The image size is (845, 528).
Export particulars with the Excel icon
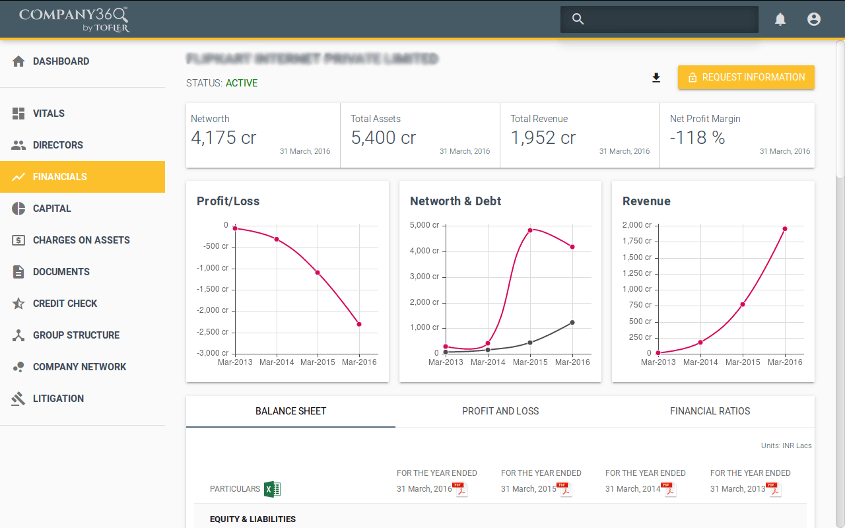coord(272,489)
